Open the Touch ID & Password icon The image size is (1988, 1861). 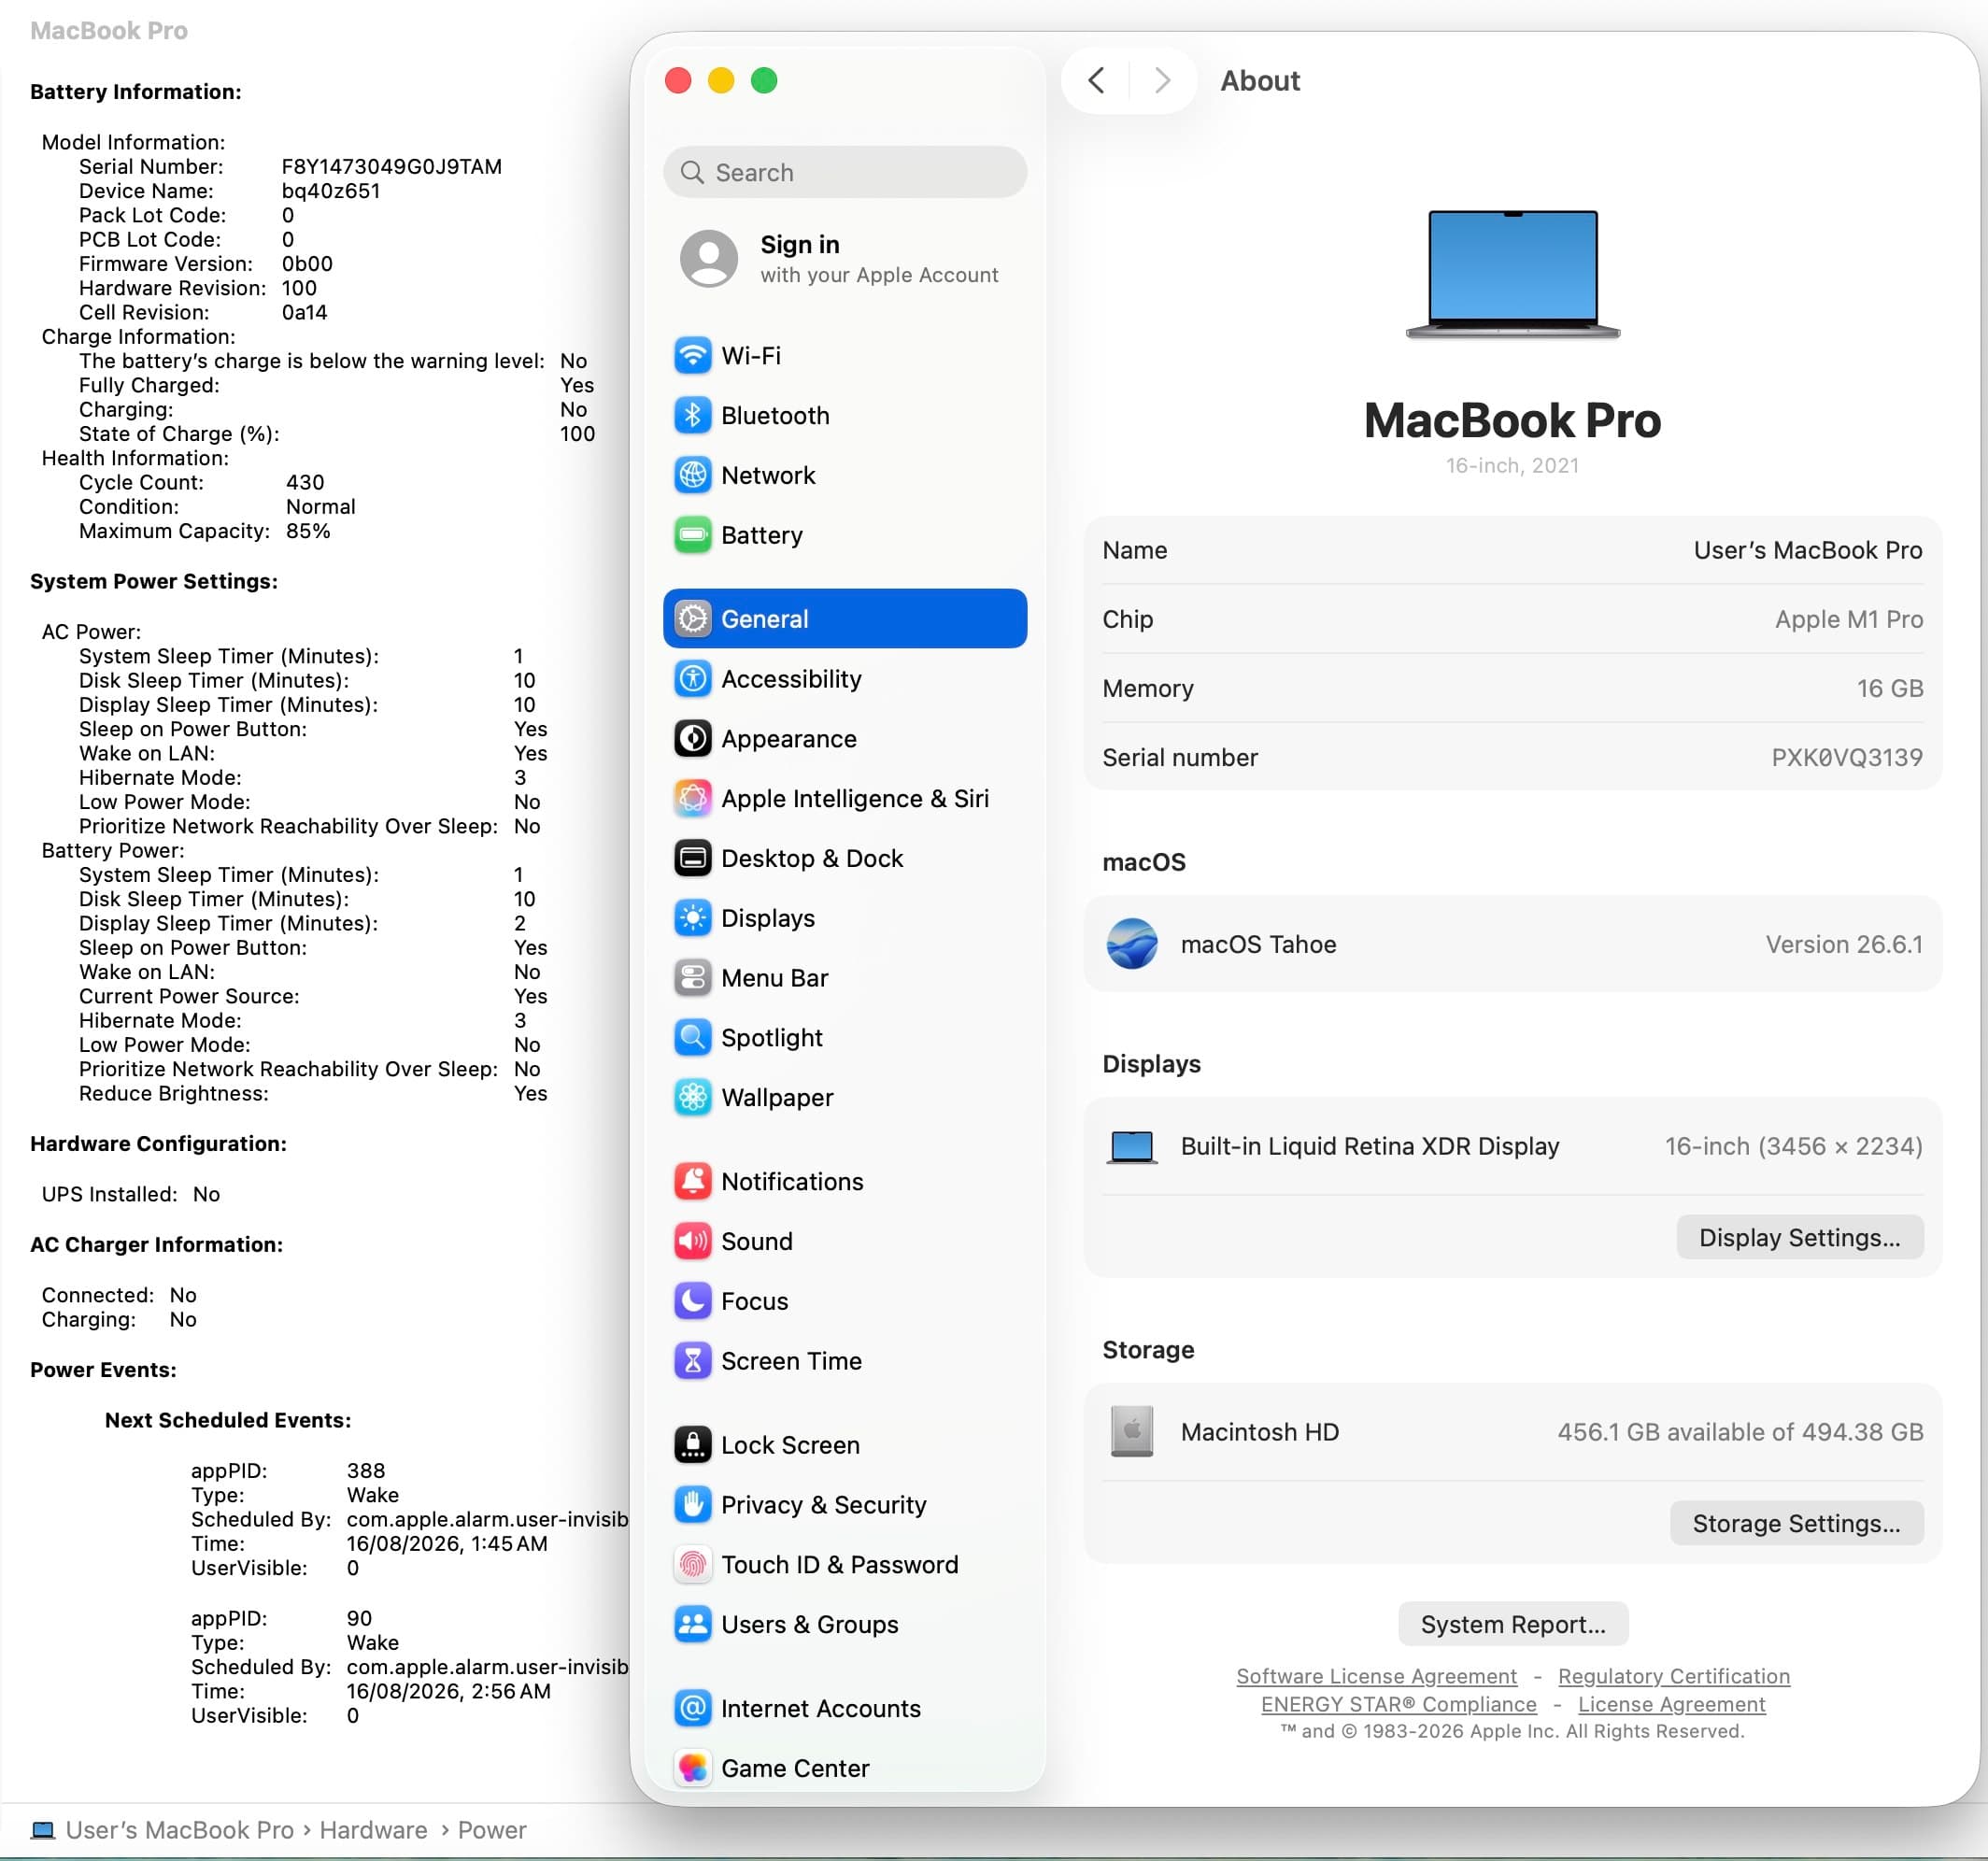pos(692,1565)
